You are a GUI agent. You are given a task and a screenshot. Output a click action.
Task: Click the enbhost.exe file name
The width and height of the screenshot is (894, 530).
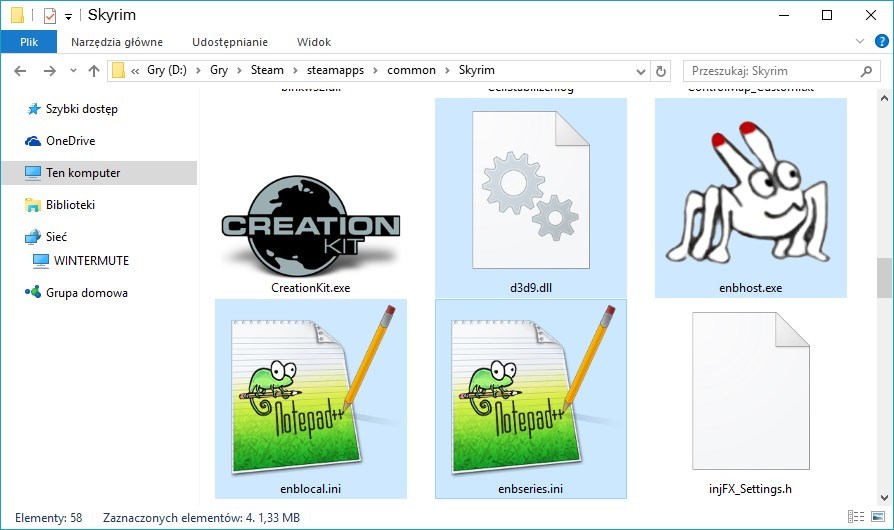(x=750, y=288)
